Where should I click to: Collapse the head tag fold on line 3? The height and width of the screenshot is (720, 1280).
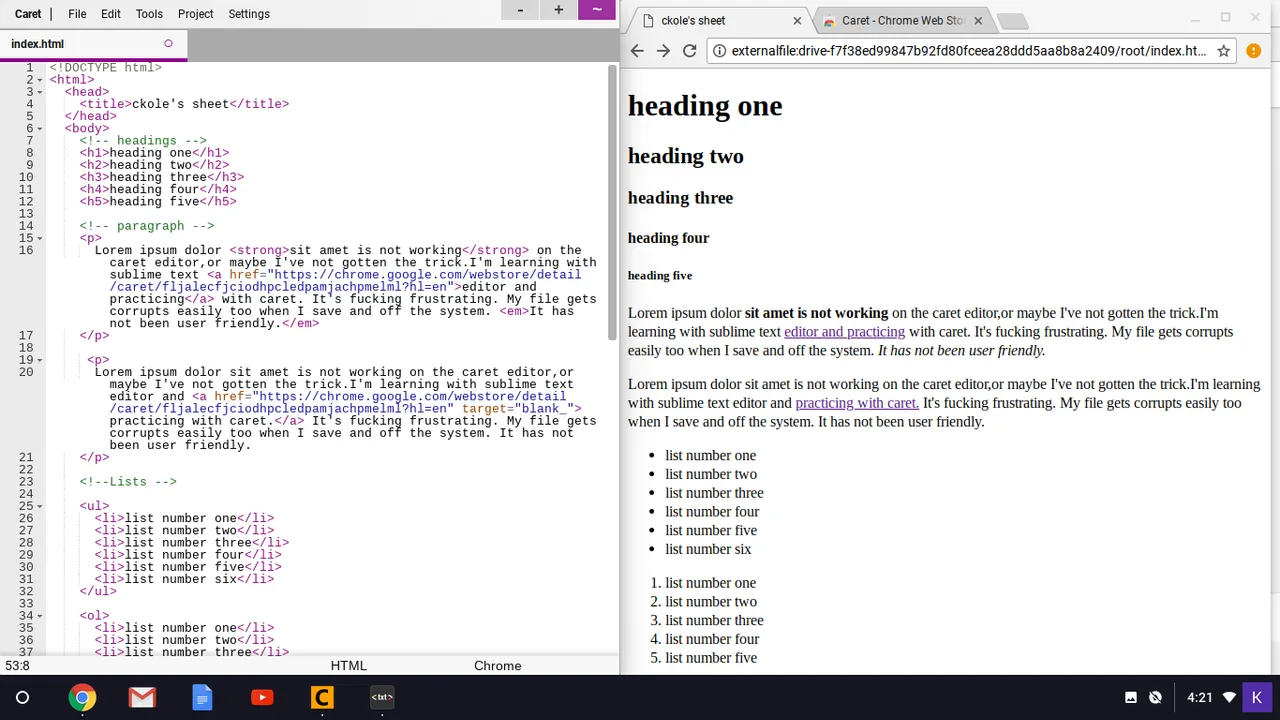(40, 92)
